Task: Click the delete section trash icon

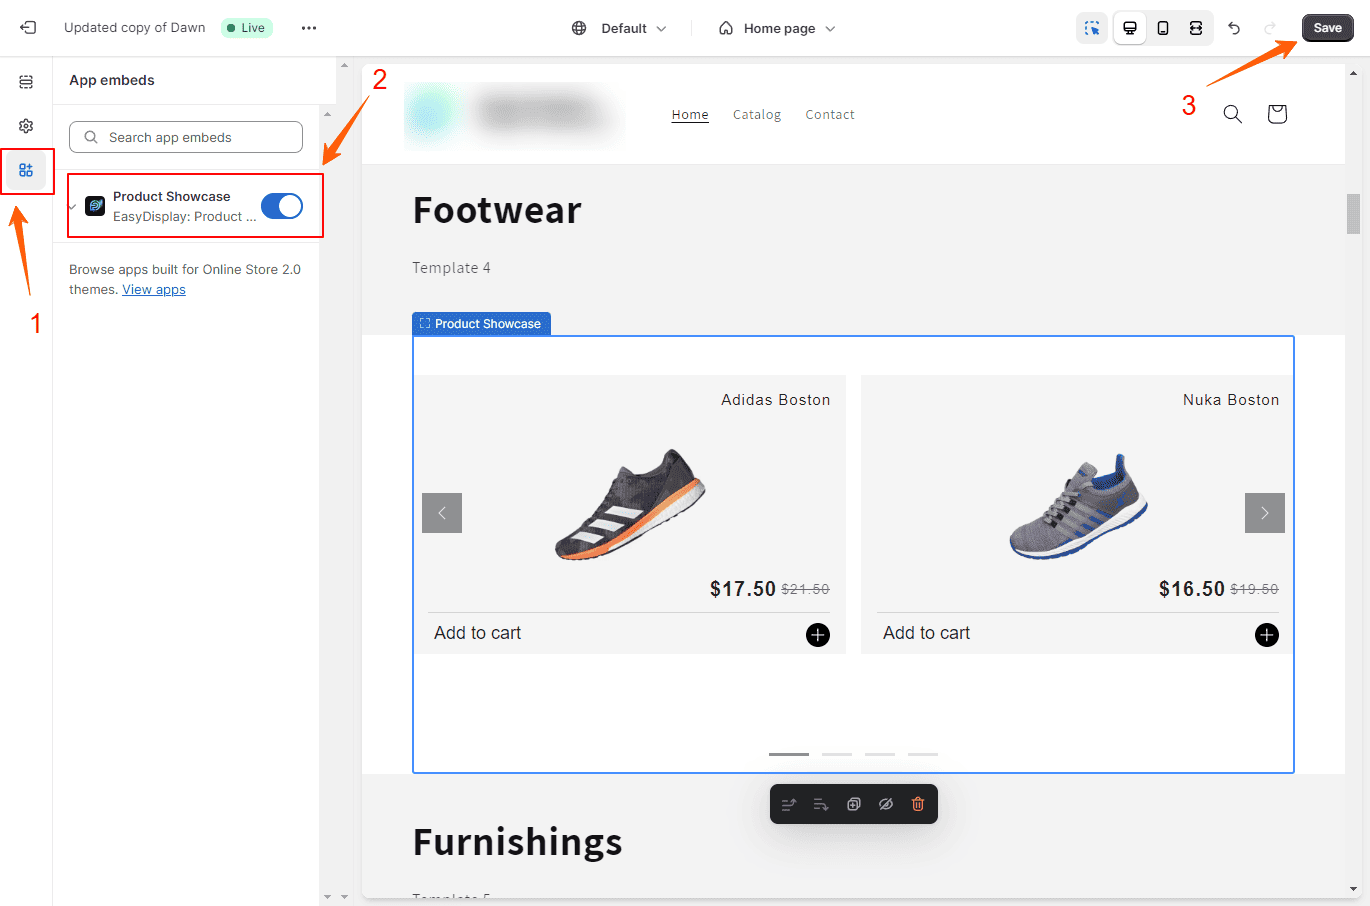Action: pyautogui.click(x=918, y=804)
